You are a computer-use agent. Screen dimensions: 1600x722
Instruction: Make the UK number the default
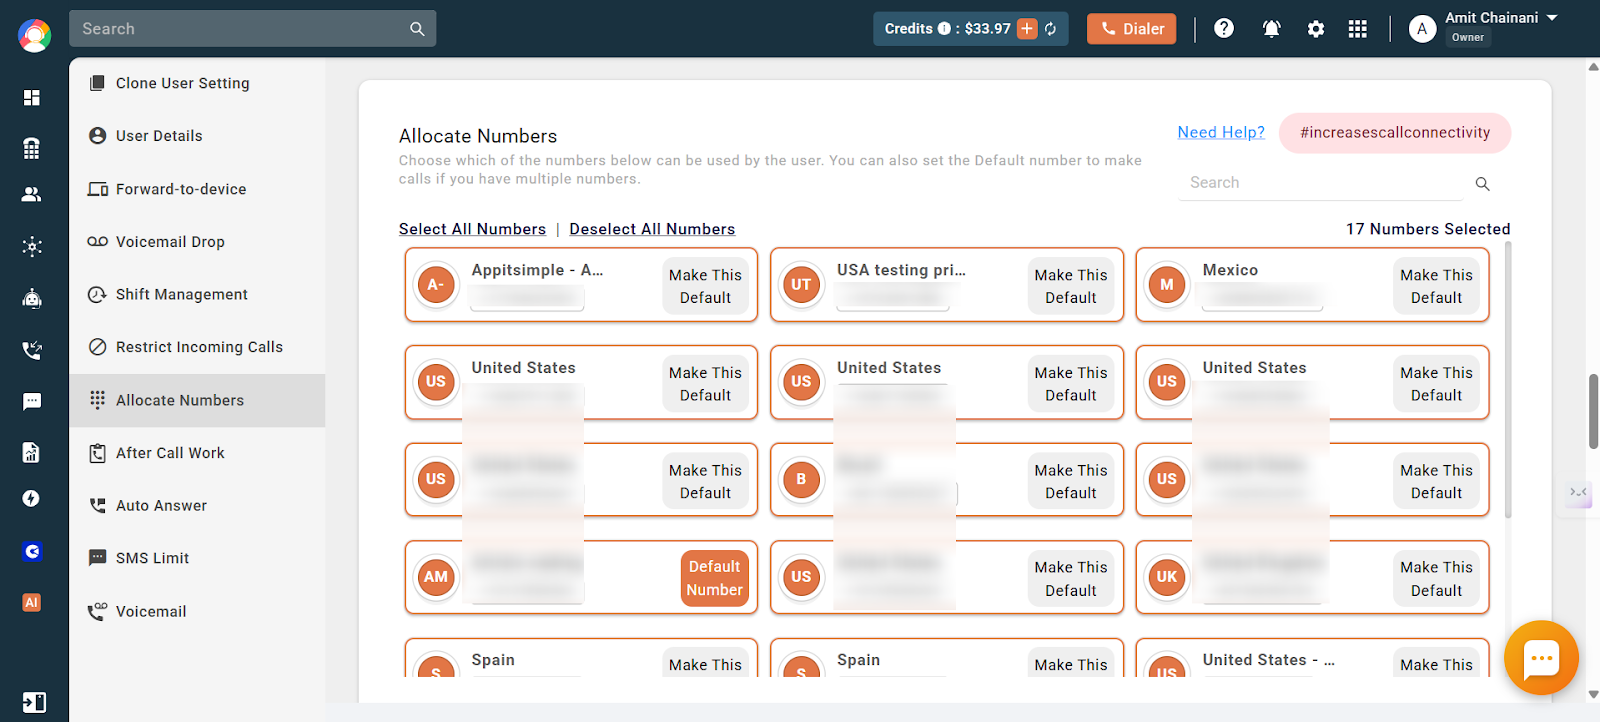pos(1436,579)
